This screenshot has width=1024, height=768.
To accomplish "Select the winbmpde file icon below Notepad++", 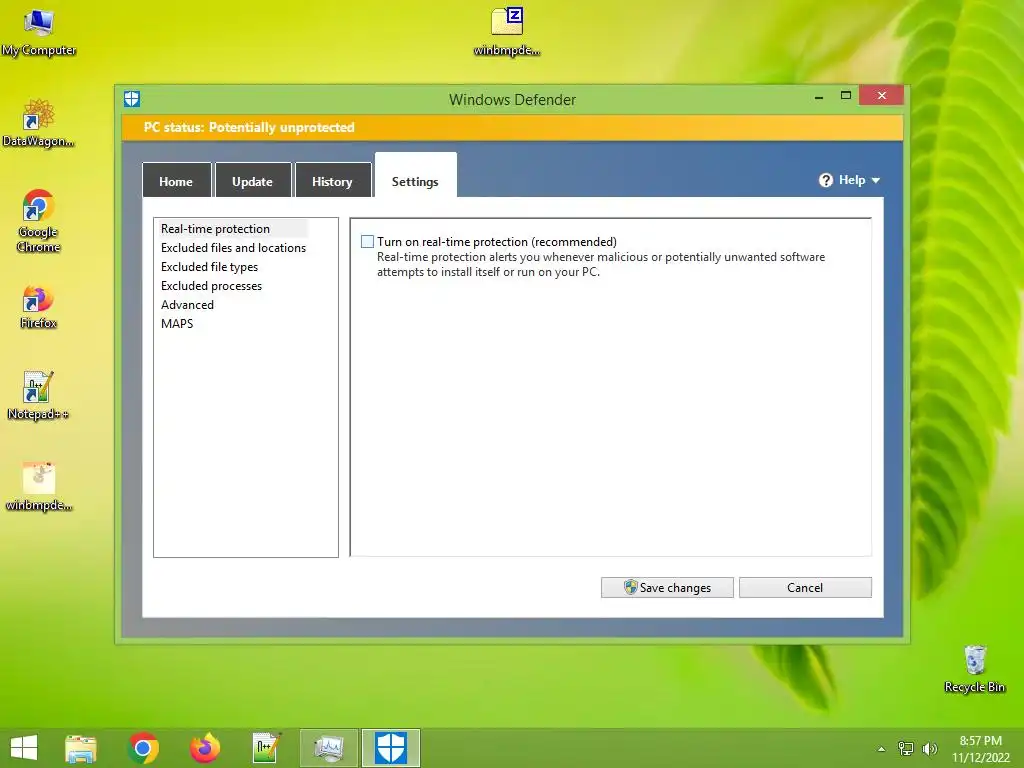I will 39,487.
